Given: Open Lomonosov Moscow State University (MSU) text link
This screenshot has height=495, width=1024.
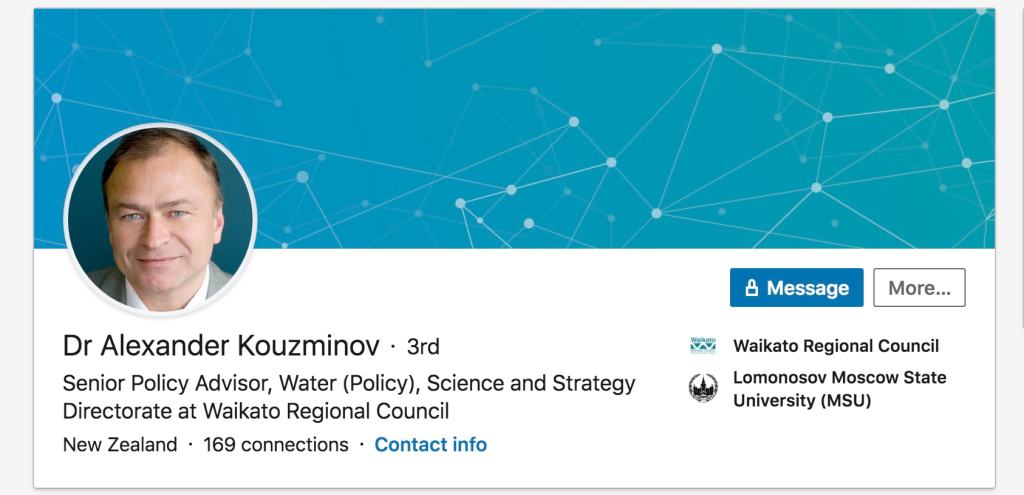Looking at the screenshot, I should (x=838, y=389).
